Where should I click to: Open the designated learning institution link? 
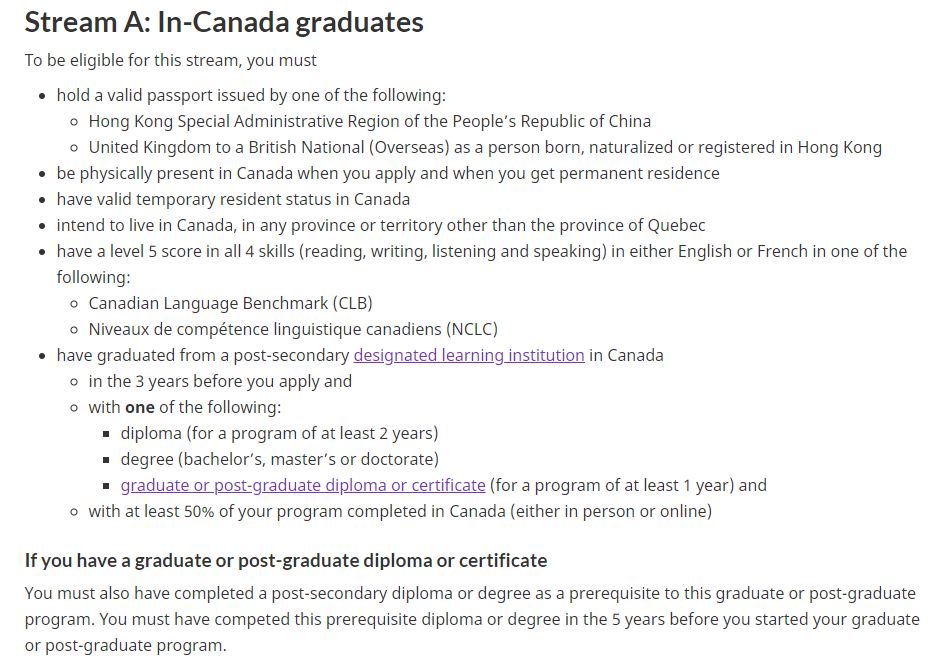tap(468, 355)
